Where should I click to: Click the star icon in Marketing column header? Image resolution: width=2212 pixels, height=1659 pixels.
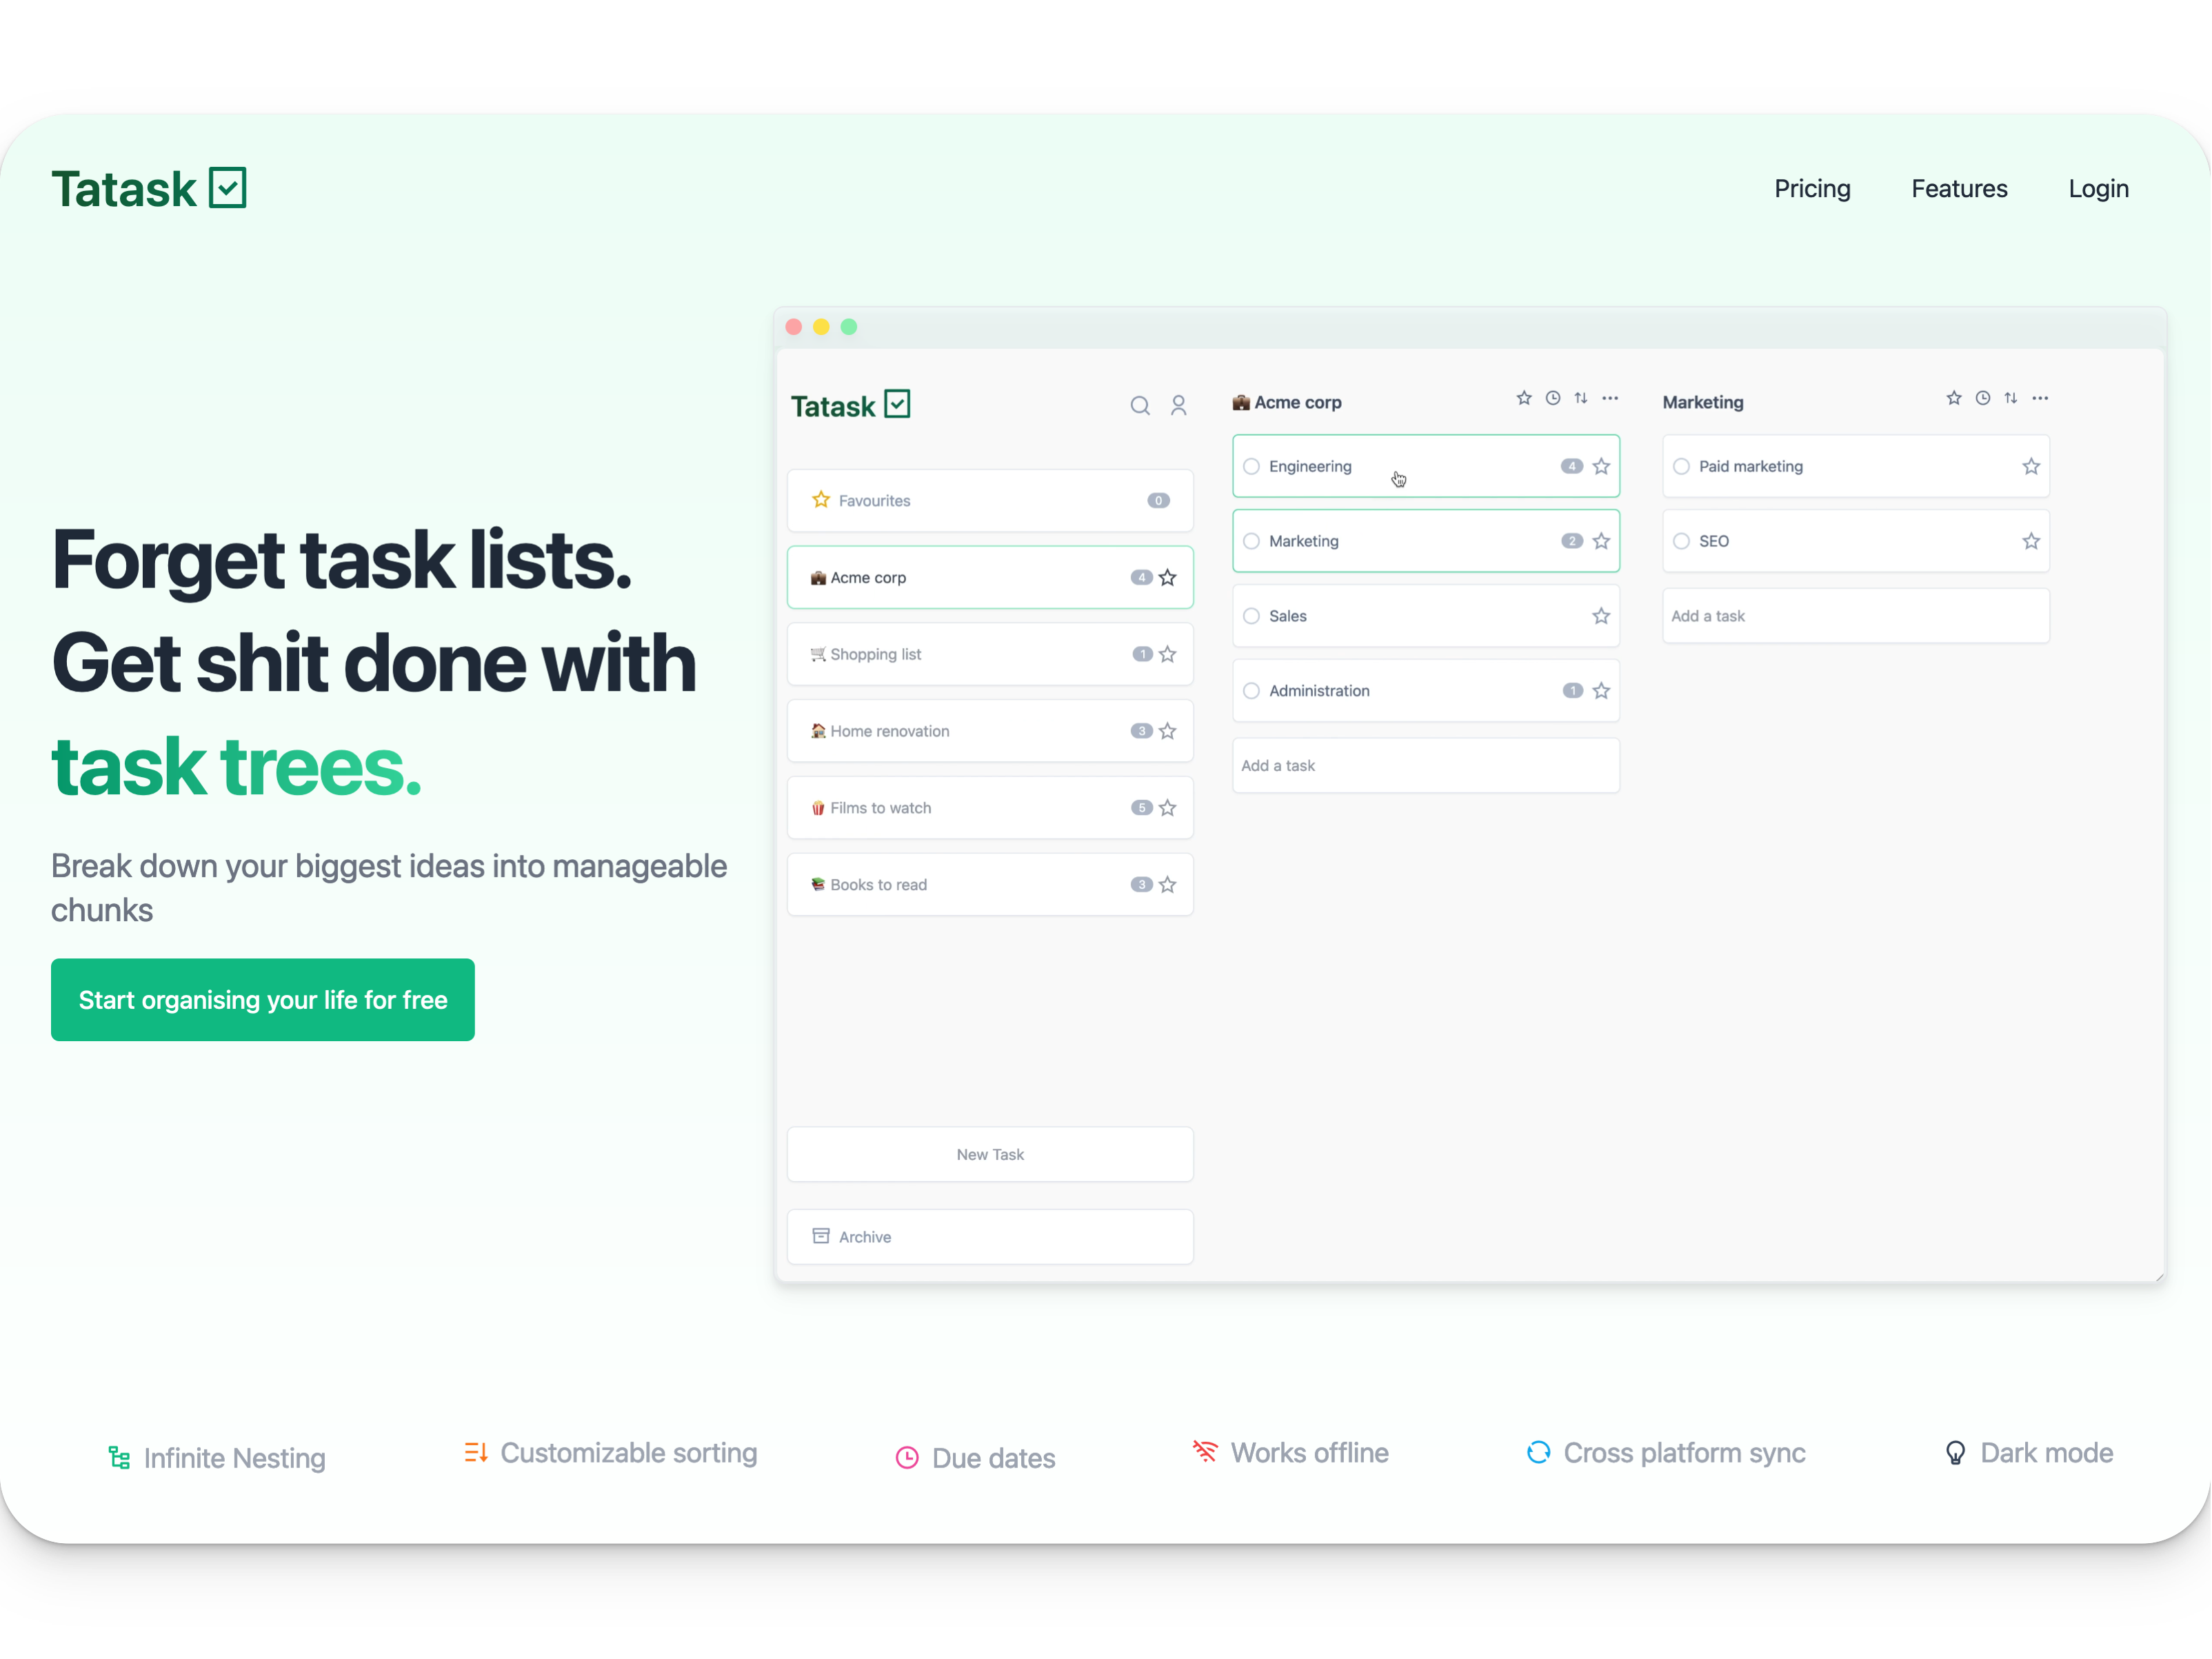(1953, 397)
